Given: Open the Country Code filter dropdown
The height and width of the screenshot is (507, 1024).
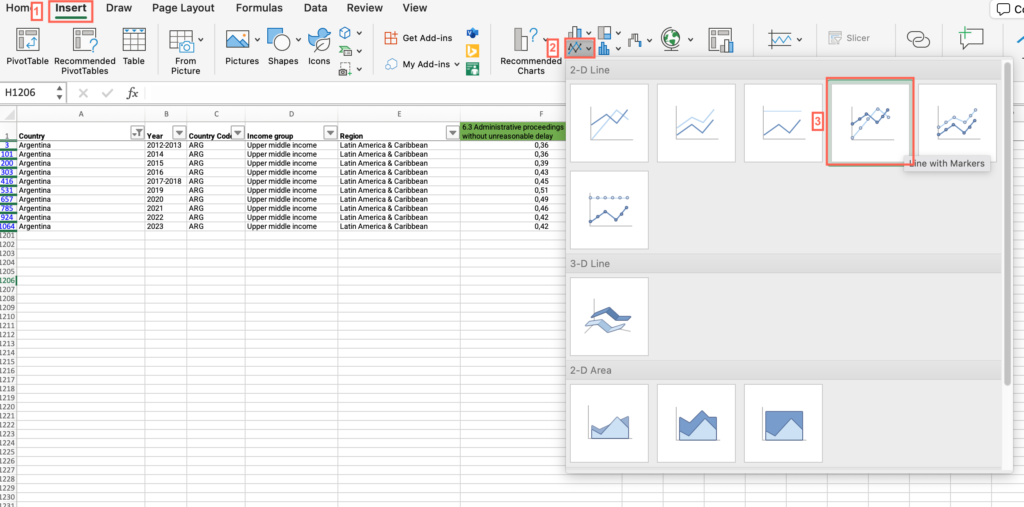Looking at the screenshot, I should tap(238, 133).
